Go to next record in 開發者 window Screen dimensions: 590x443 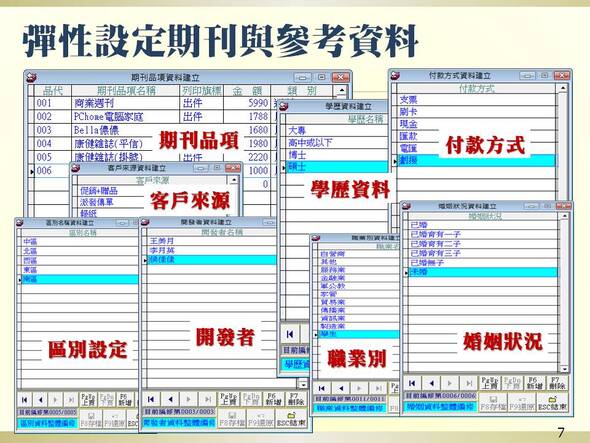click(x=189, y=399)
